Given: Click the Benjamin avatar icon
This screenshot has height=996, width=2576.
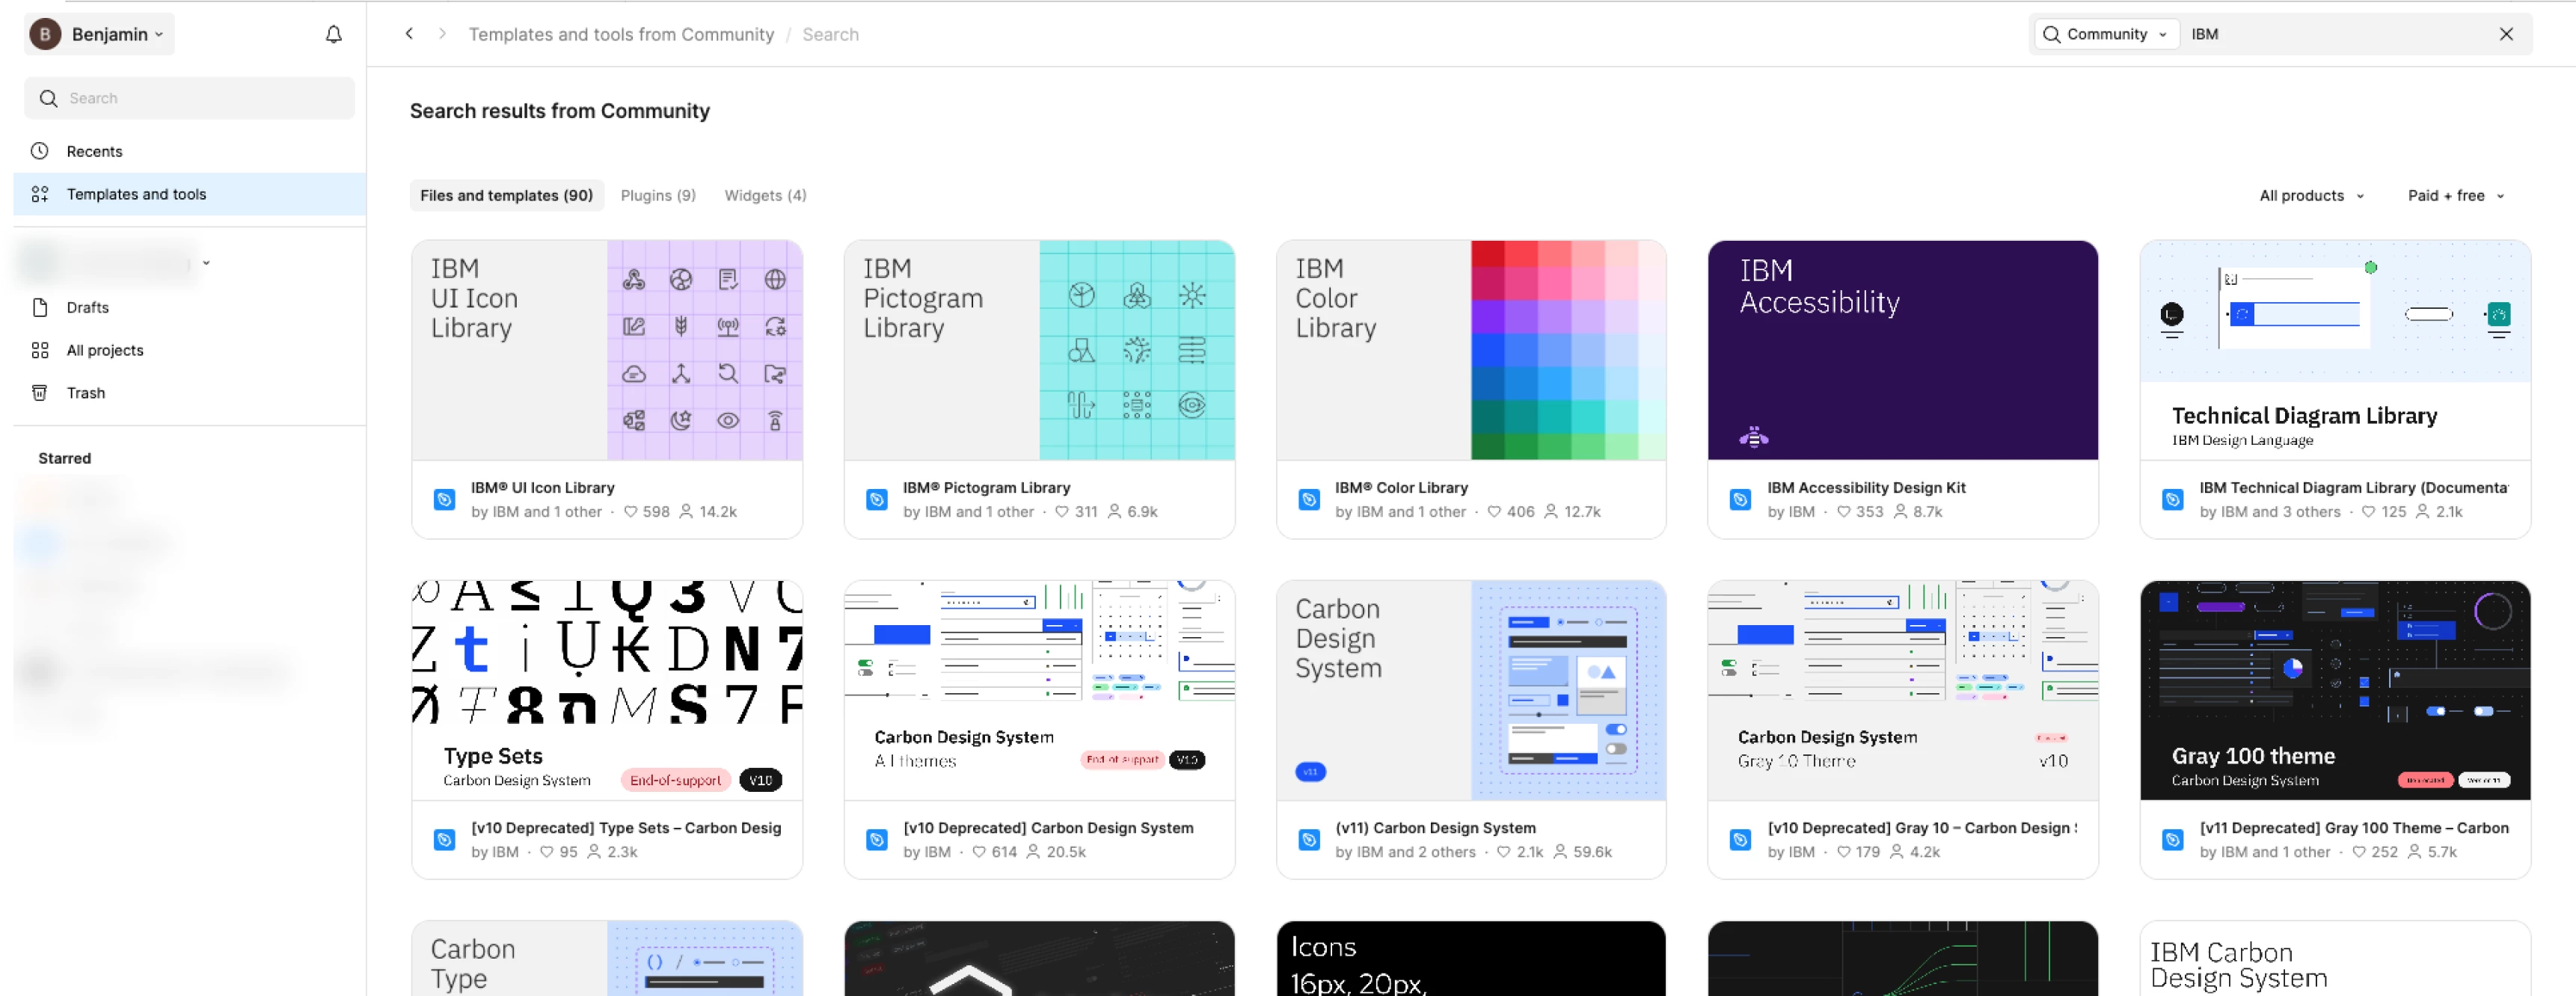Looking at the screenshot, I should coord(45,34).
